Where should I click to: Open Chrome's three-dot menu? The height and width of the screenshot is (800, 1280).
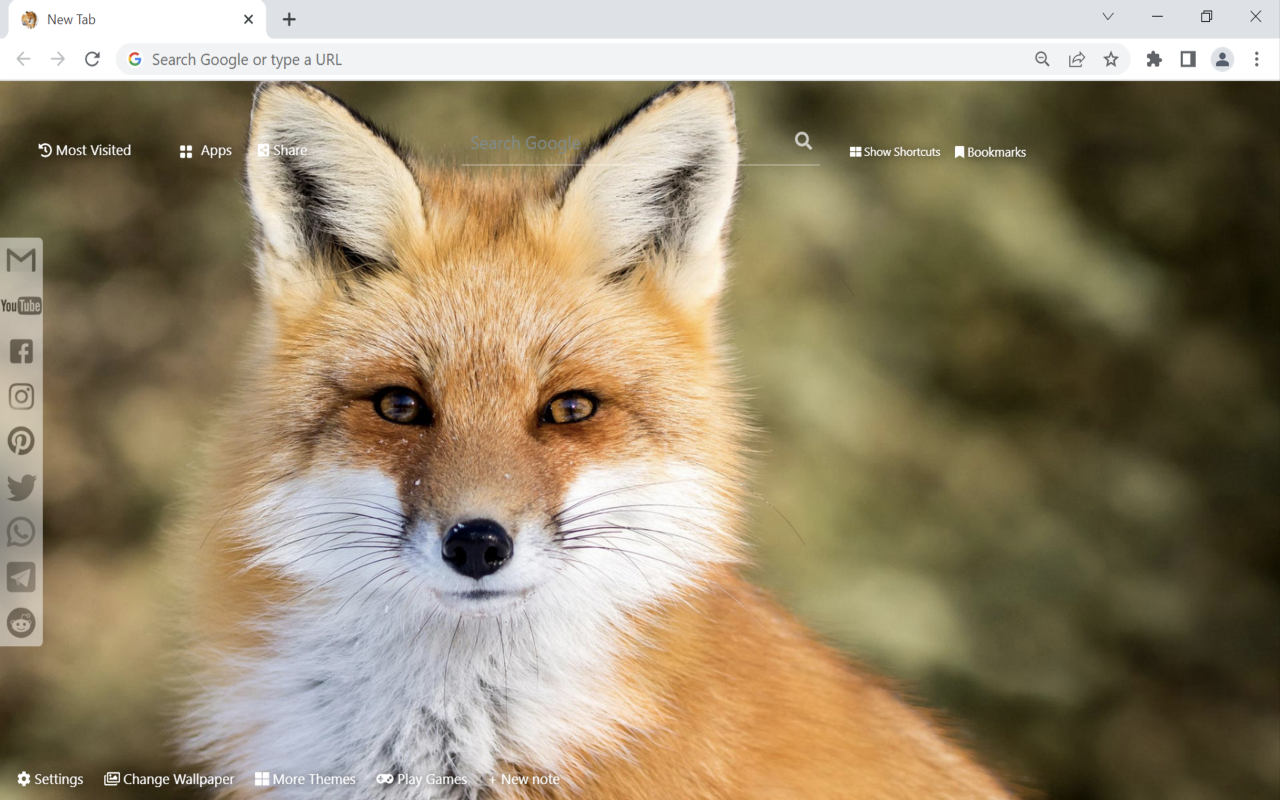pyautogui.click(x=1257, y=59)
